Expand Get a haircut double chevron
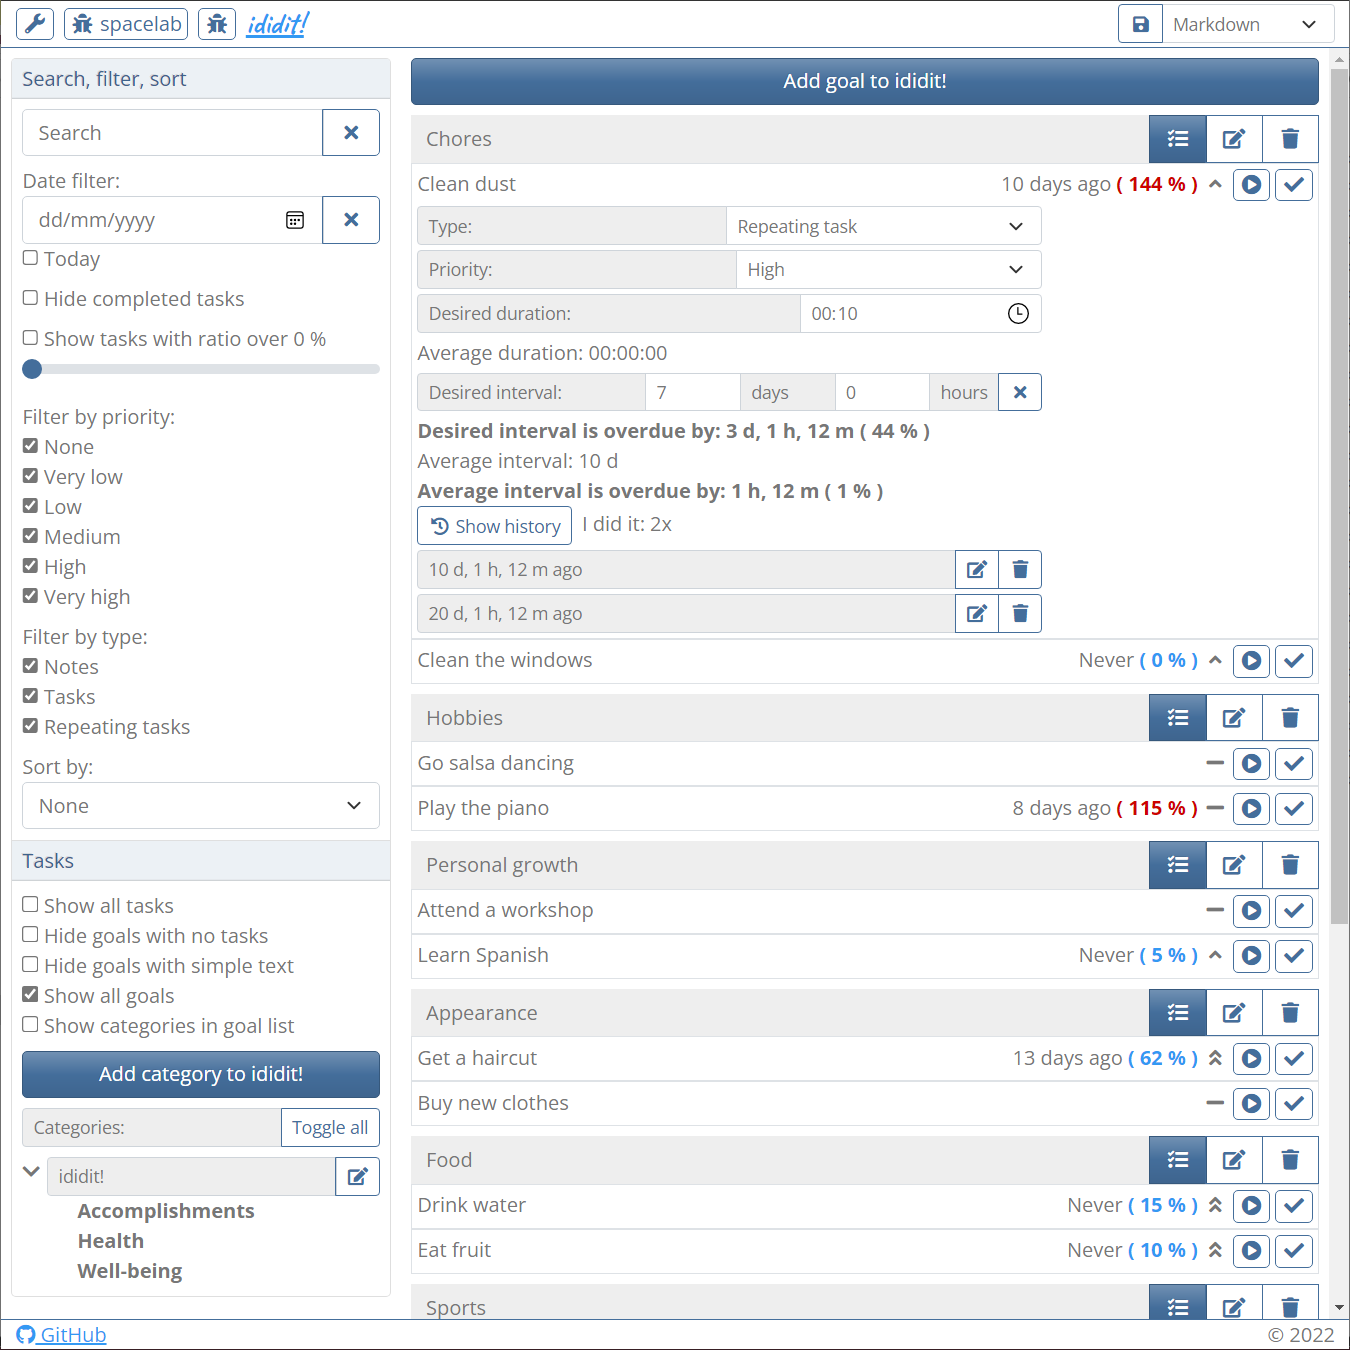 click(1215, 1058)
